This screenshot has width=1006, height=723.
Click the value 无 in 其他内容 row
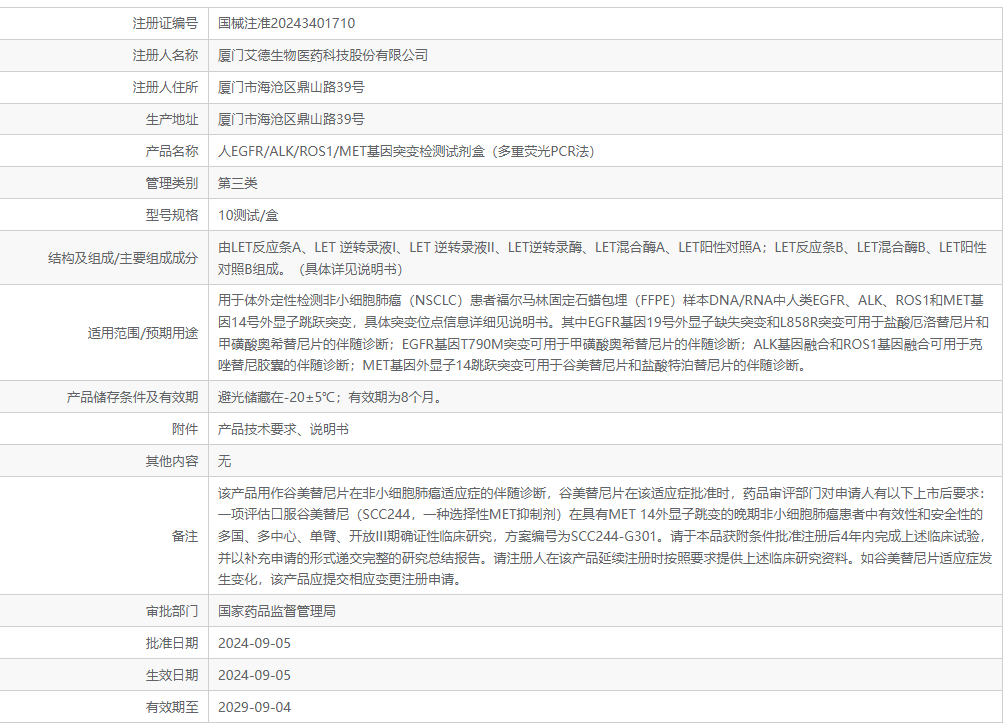[224, 461]
